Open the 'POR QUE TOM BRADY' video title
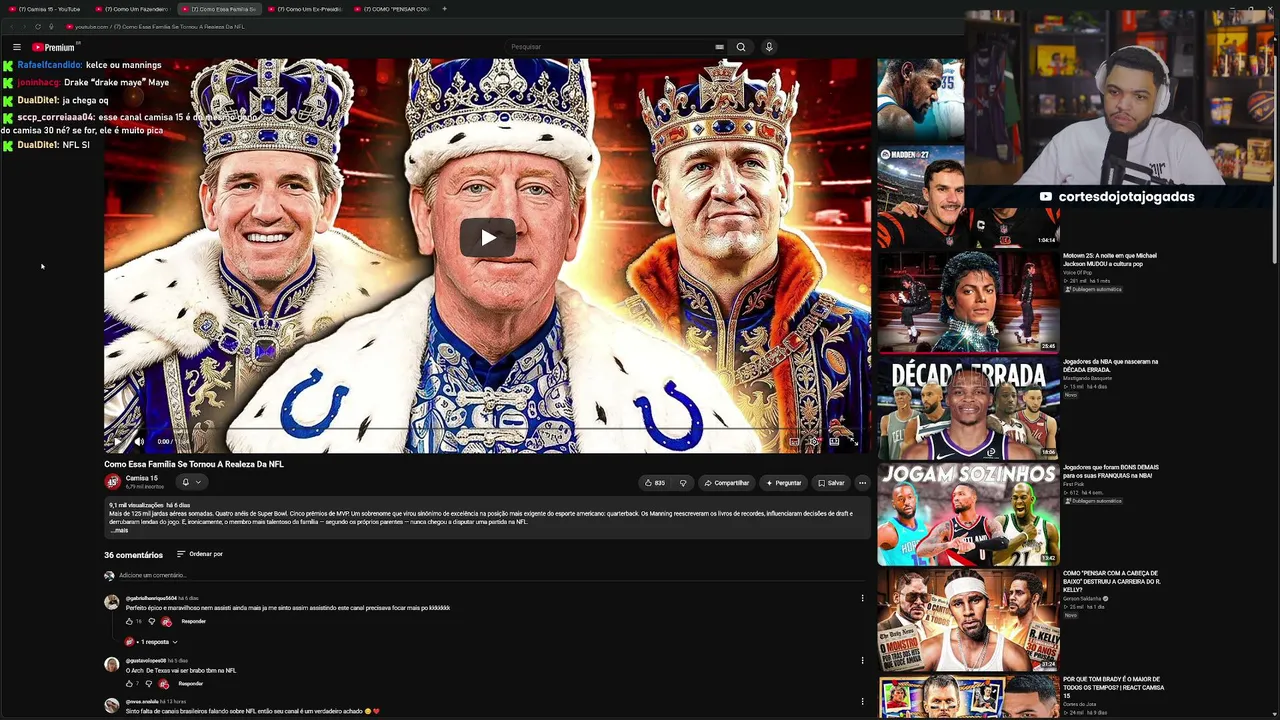 pyautogui.click(x=1113, y=687)
